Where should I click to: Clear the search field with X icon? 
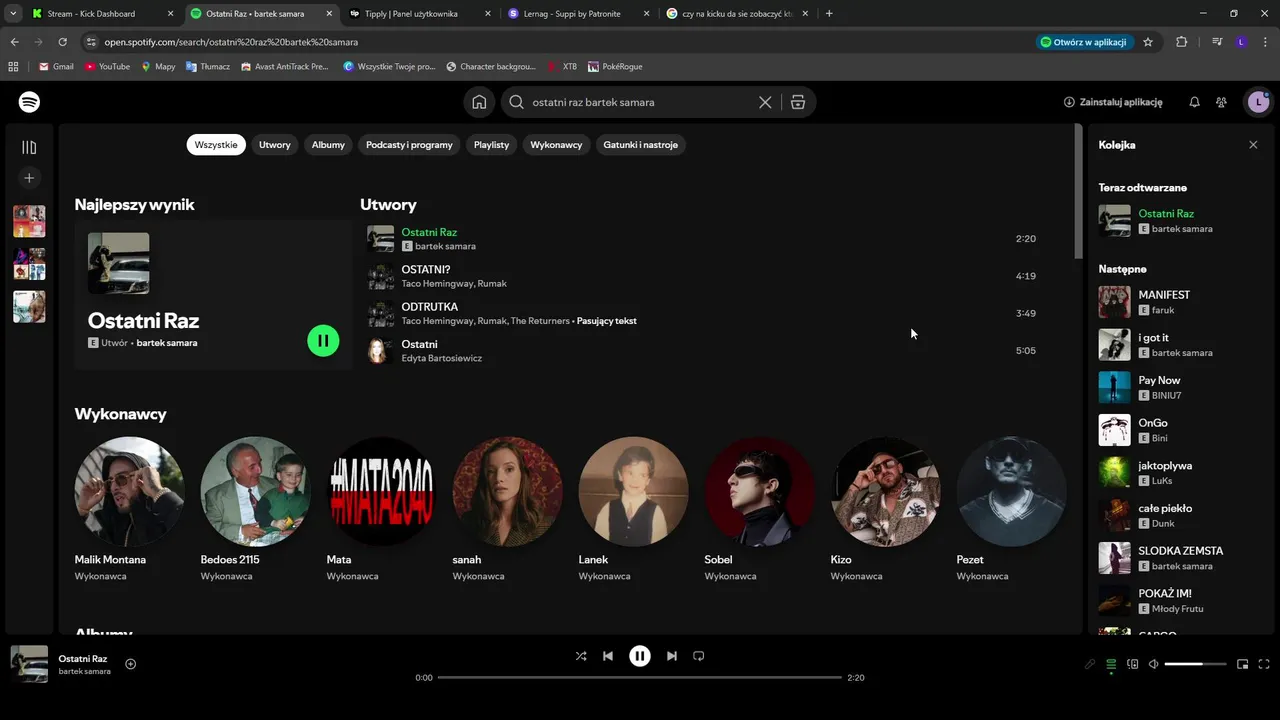tap(765, 102)
